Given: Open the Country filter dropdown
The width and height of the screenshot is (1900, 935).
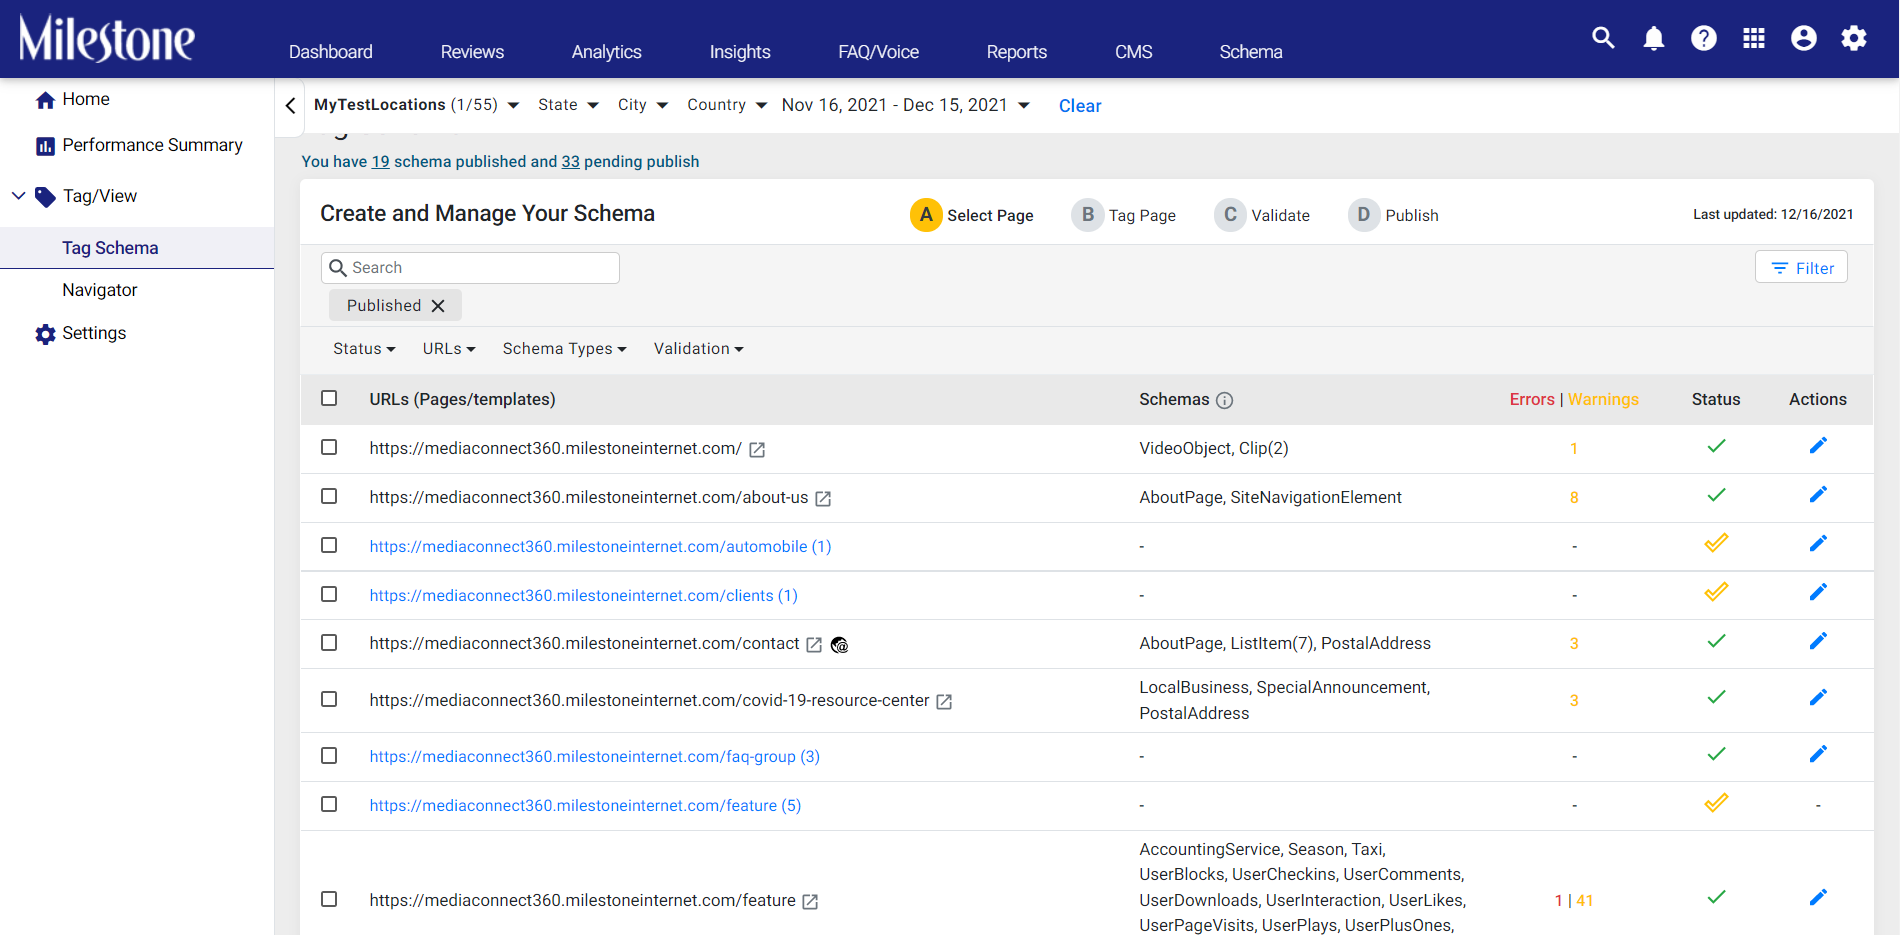Looking at the screenshot, I should point(727,105).
